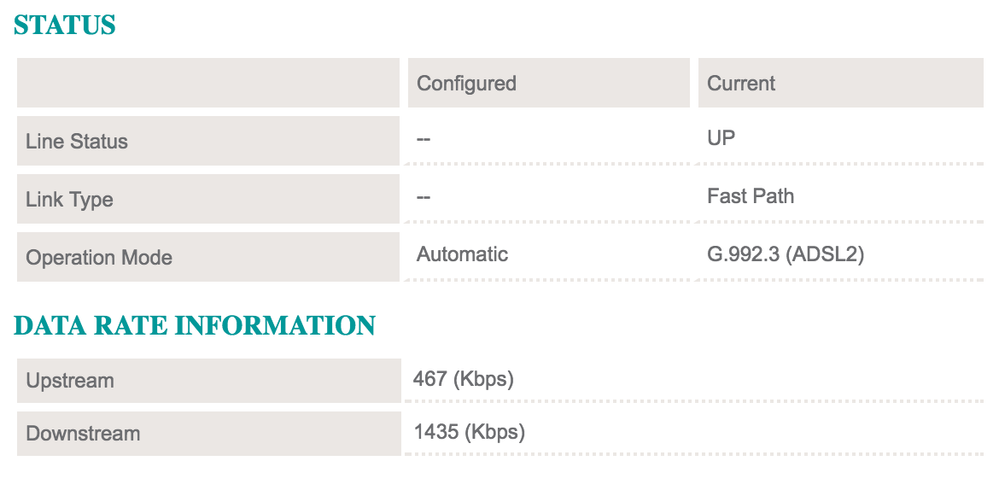
Task: Select the Automatic configured mode value
Action: (462, 254)
